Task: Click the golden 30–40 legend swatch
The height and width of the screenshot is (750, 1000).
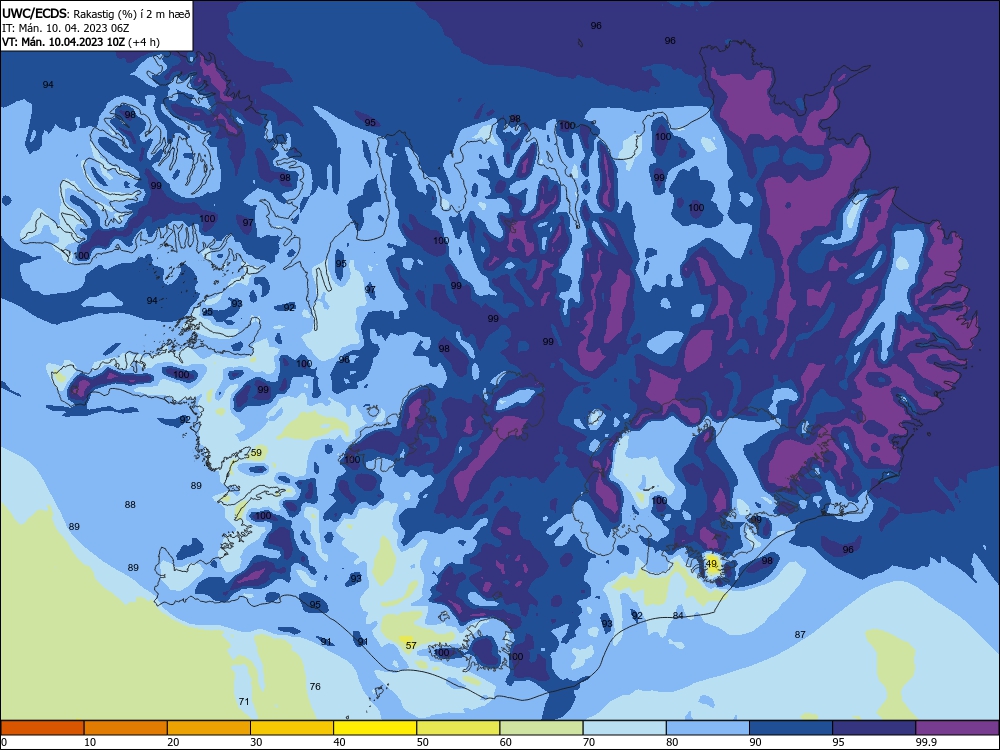Action: [292, 728]
